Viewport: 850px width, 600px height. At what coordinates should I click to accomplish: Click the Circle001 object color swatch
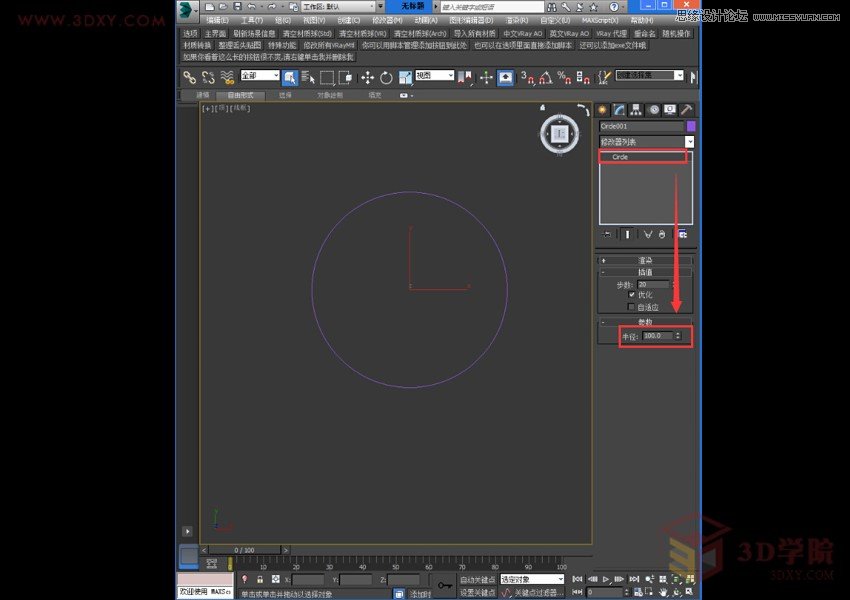point(691,125)
